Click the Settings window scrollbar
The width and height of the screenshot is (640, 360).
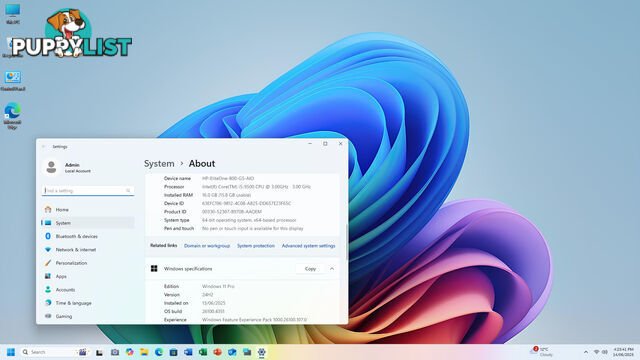tap(347, 242)
